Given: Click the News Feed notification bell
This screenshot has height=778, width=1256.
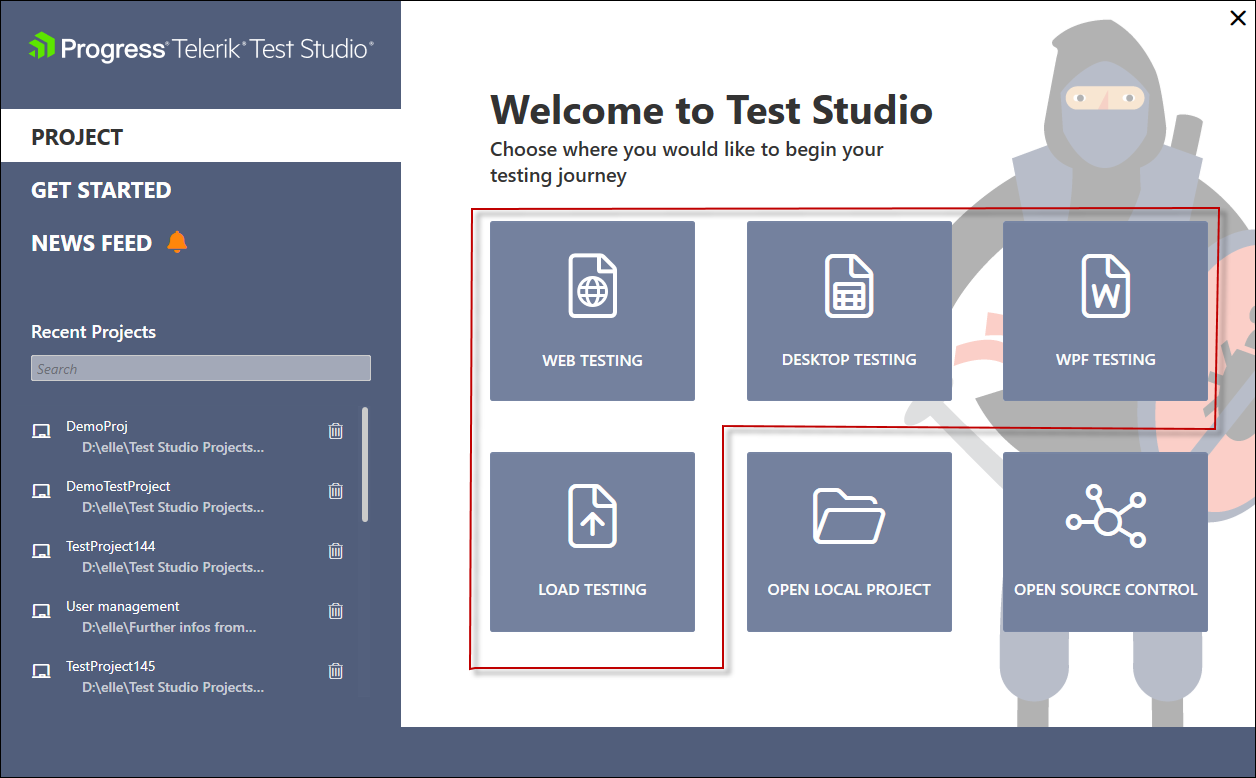Looking at the screenshot, I should click(177, 242).
